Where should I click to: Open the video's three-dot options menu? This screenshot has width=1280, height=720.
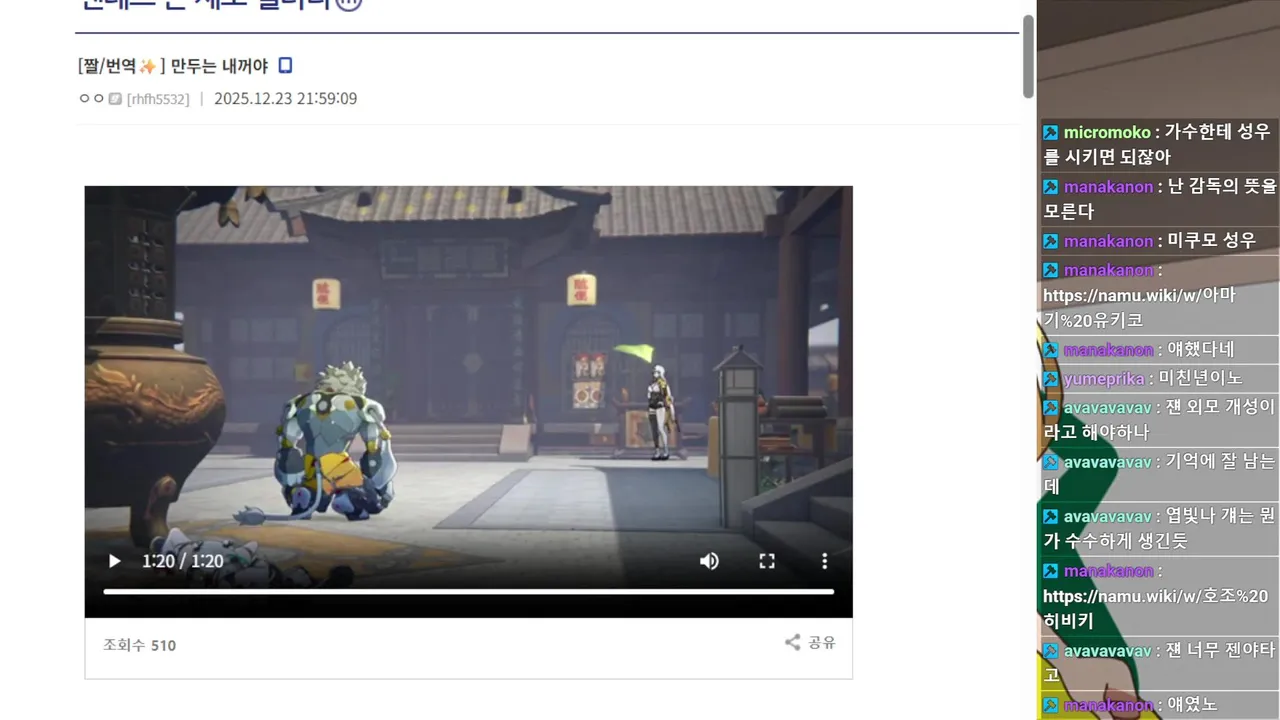(824, 561)
